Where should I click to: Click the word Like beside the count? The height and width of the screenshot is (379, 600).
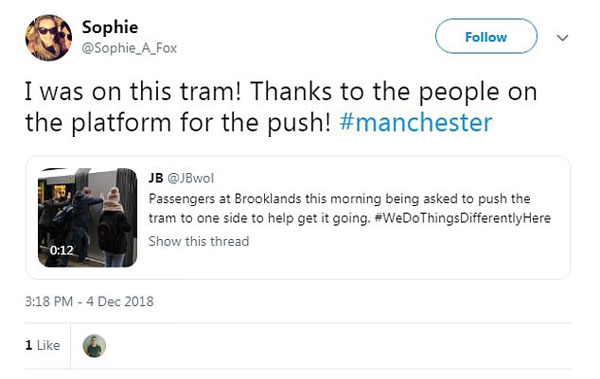point(48,345)
